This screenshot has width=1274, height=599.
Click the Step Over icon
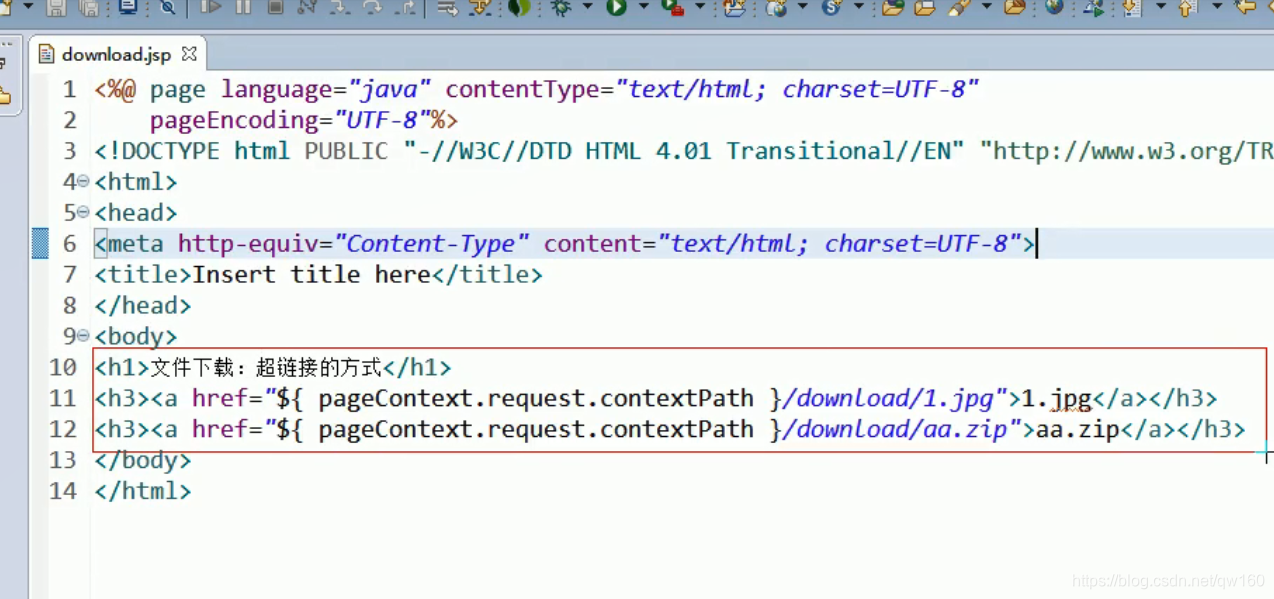coord(372,7)
